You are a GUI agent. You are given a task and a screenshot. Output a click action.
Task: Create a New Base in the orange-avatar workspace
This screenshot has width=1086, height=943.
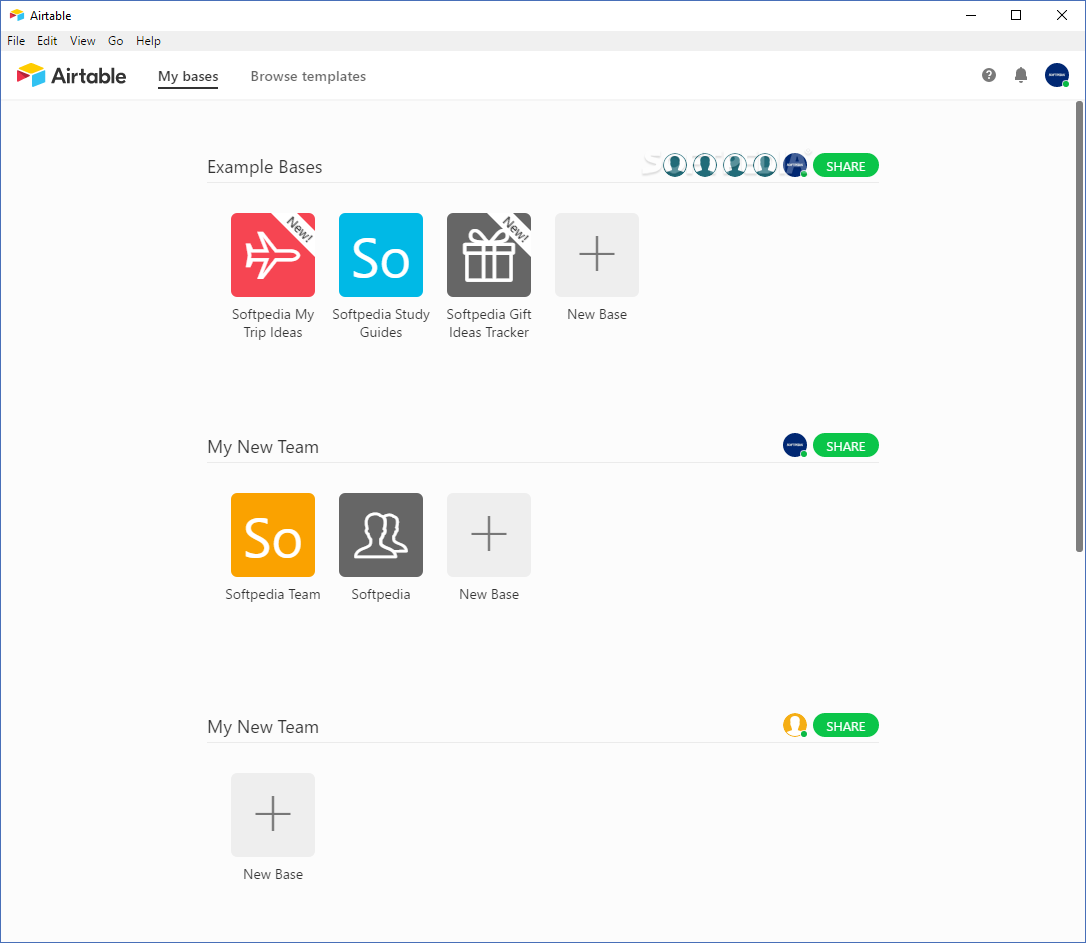[273, 815]
